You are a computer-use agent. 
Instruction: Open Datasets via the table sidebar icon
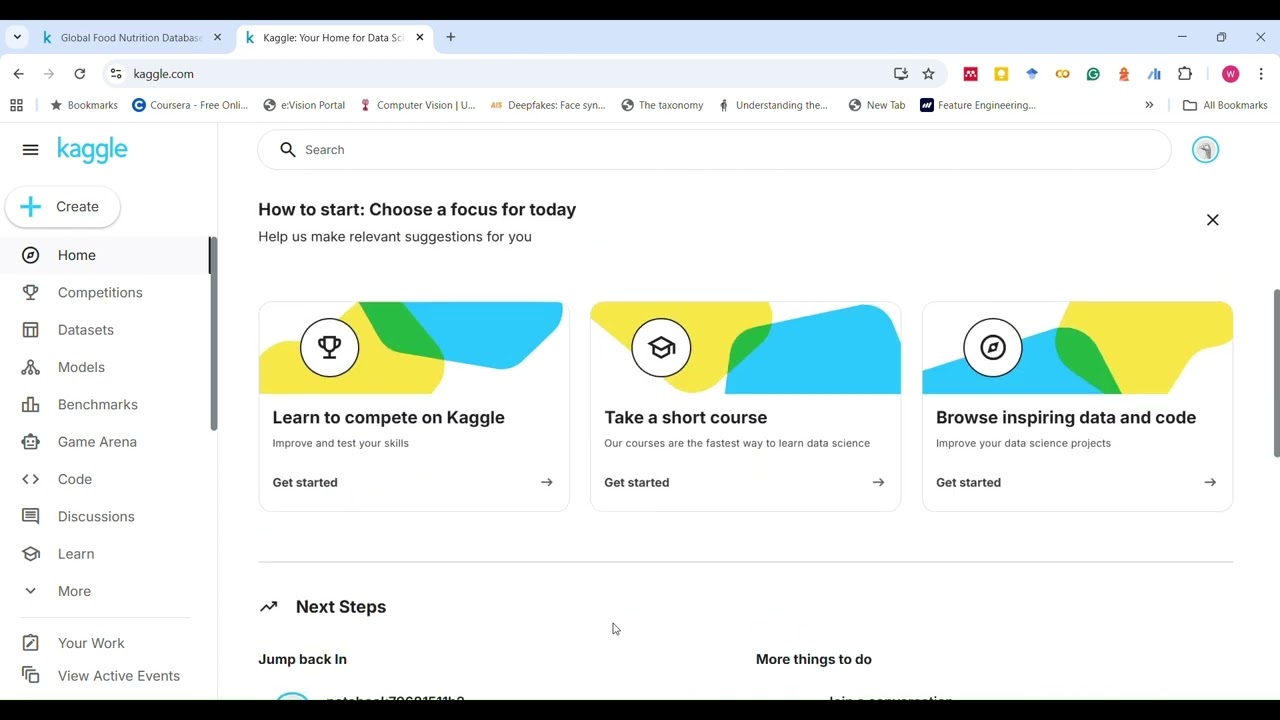[31, 330]
